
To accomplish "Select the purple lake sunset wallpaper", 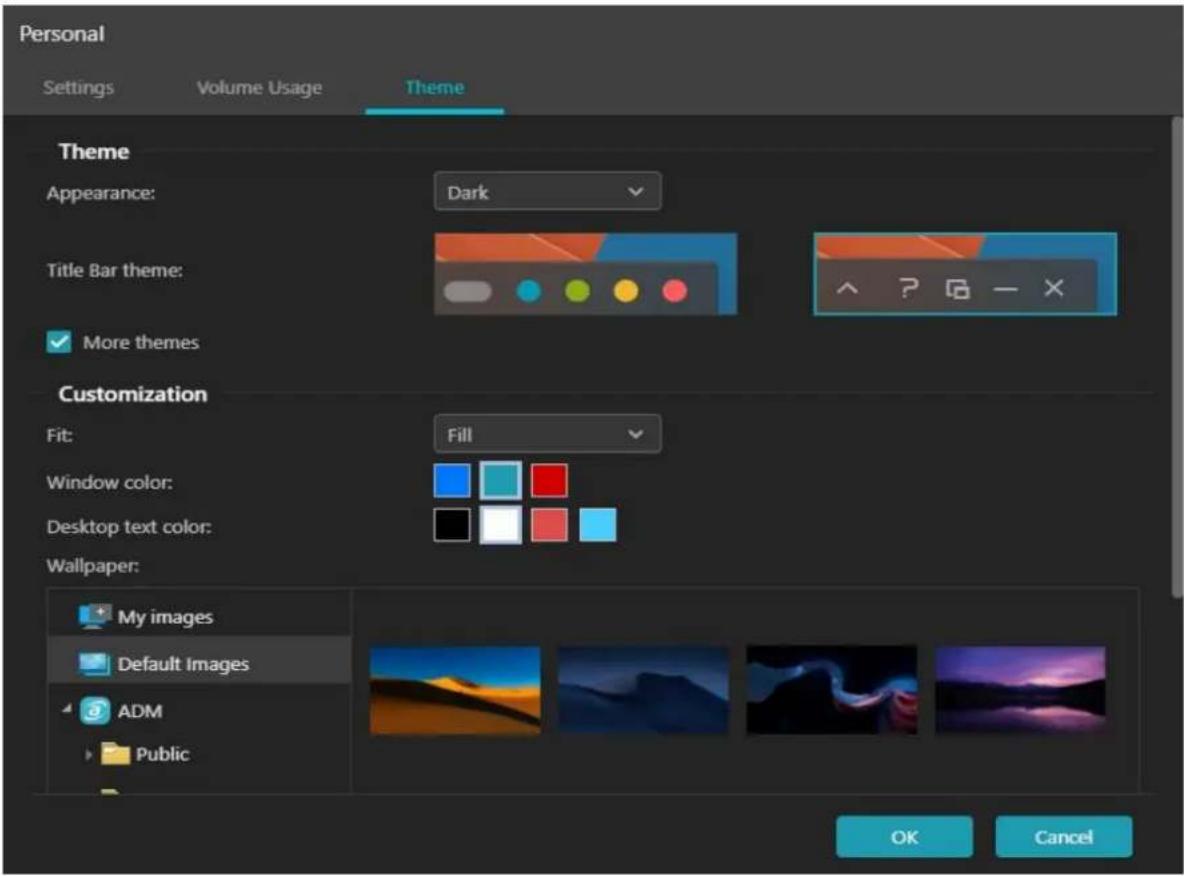I will (x=1020, y=690).
